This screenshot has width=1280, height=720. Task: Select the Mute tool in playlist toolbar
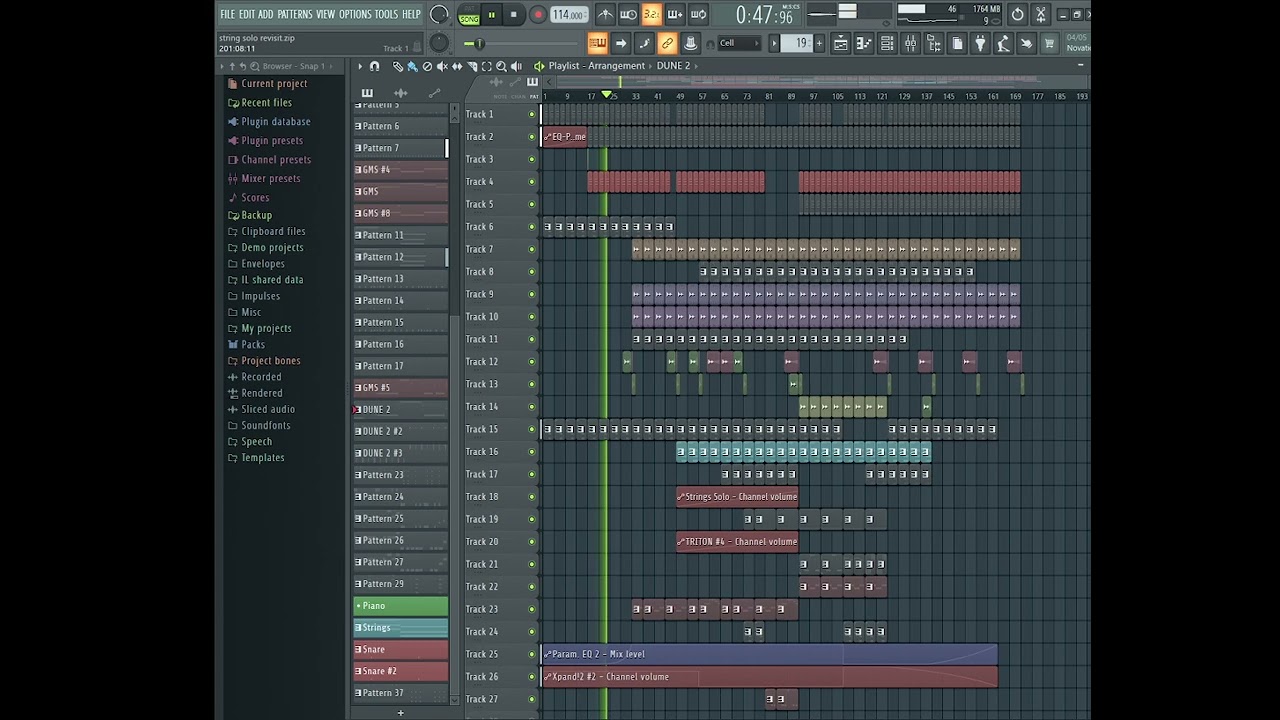coord(442,66)
